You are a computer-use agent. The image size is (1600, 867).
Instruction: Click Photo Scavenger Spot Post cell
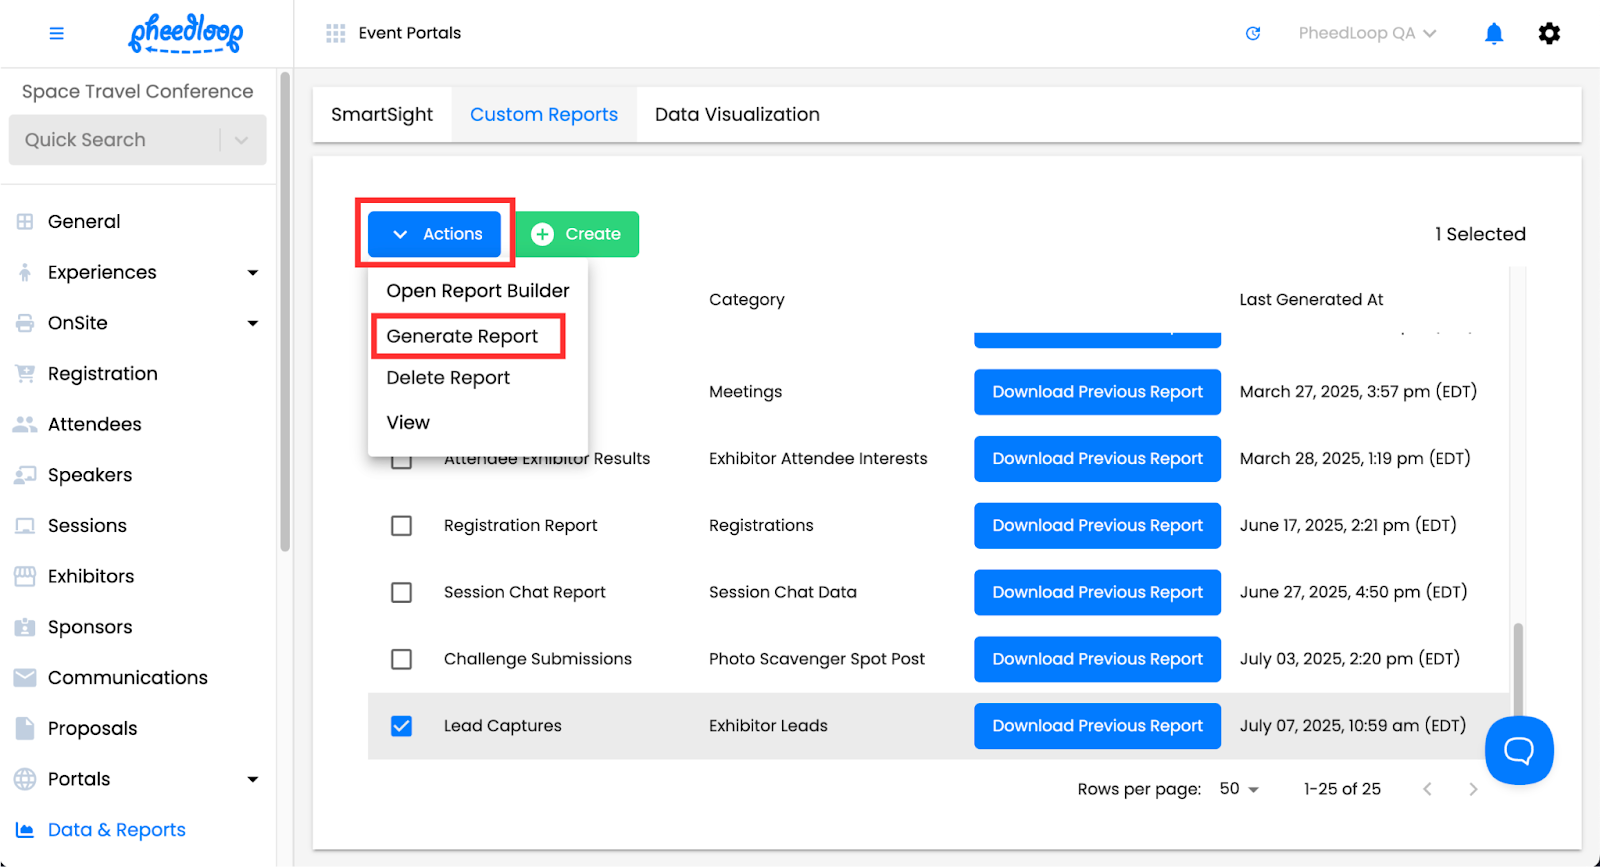click(x=816, y=659)
